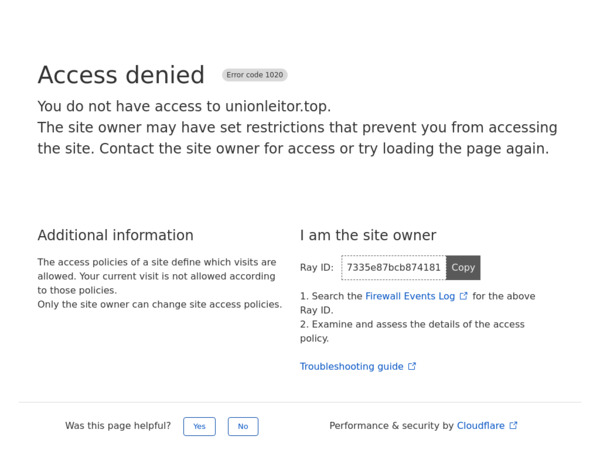This screenshot has width=600, height=450.
Task: Select the Ray ID value field
Action: (x=393, y=268)
